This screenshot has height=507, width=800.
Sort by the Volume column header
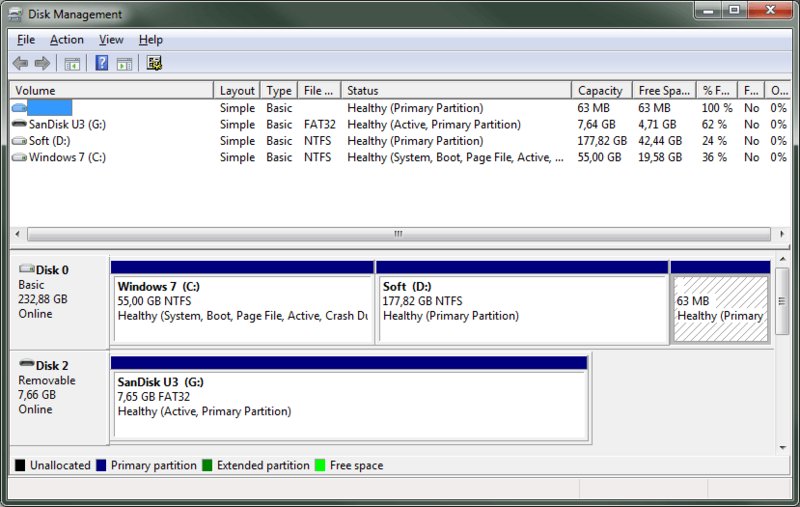110,90
